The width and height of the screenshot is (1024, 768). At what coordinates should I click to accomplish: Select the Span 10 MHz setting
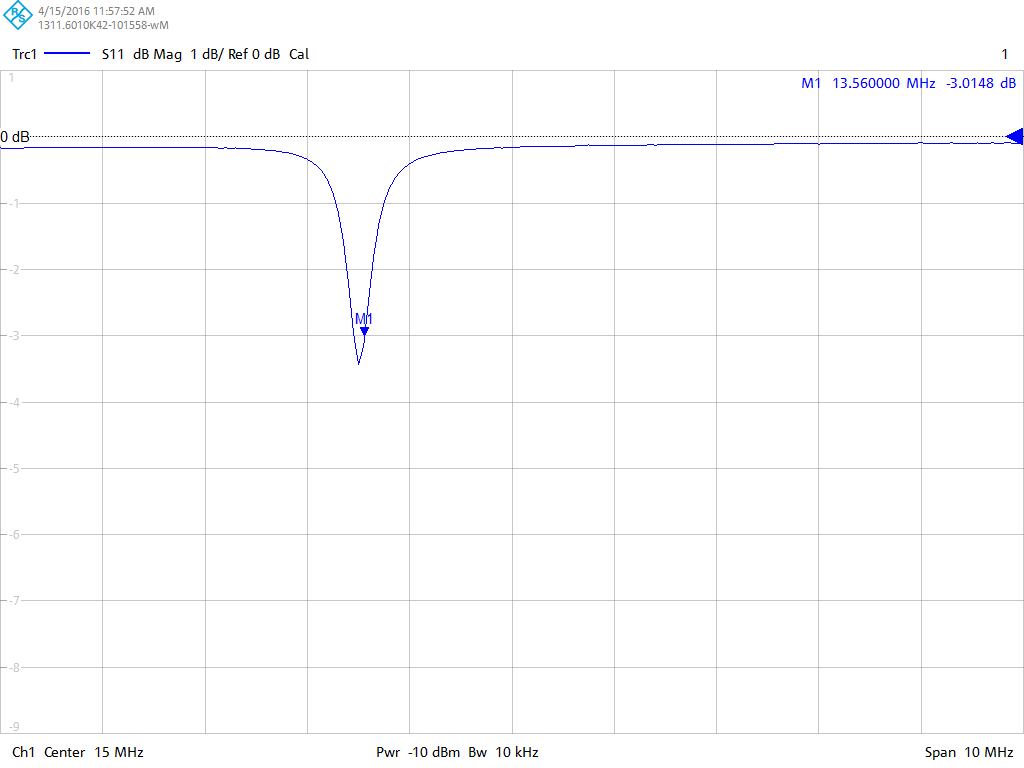969,752
